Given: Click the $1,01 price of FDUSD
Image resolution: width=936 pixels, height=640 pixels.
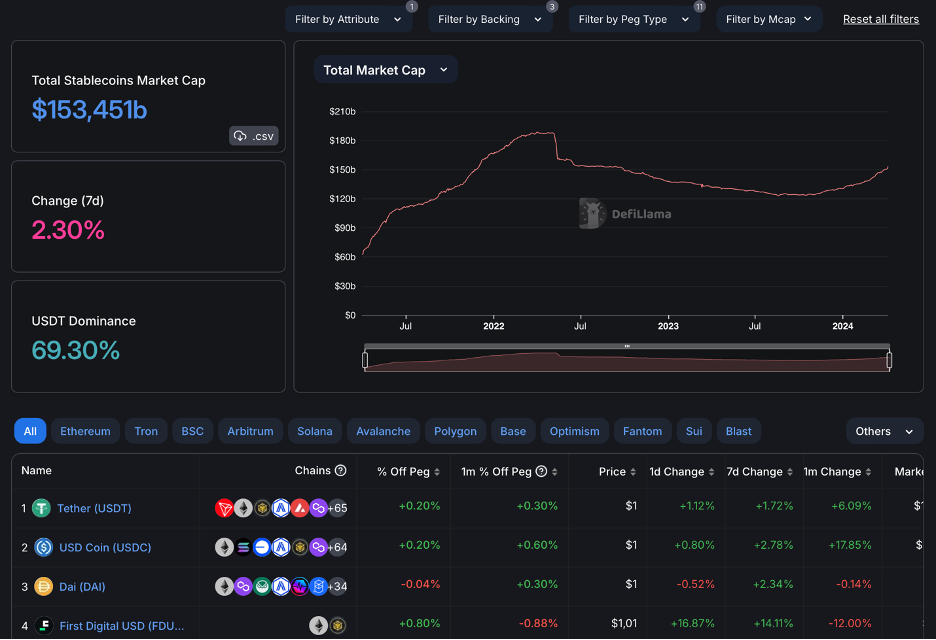Looking at the screenshot, I should [624, 623].
